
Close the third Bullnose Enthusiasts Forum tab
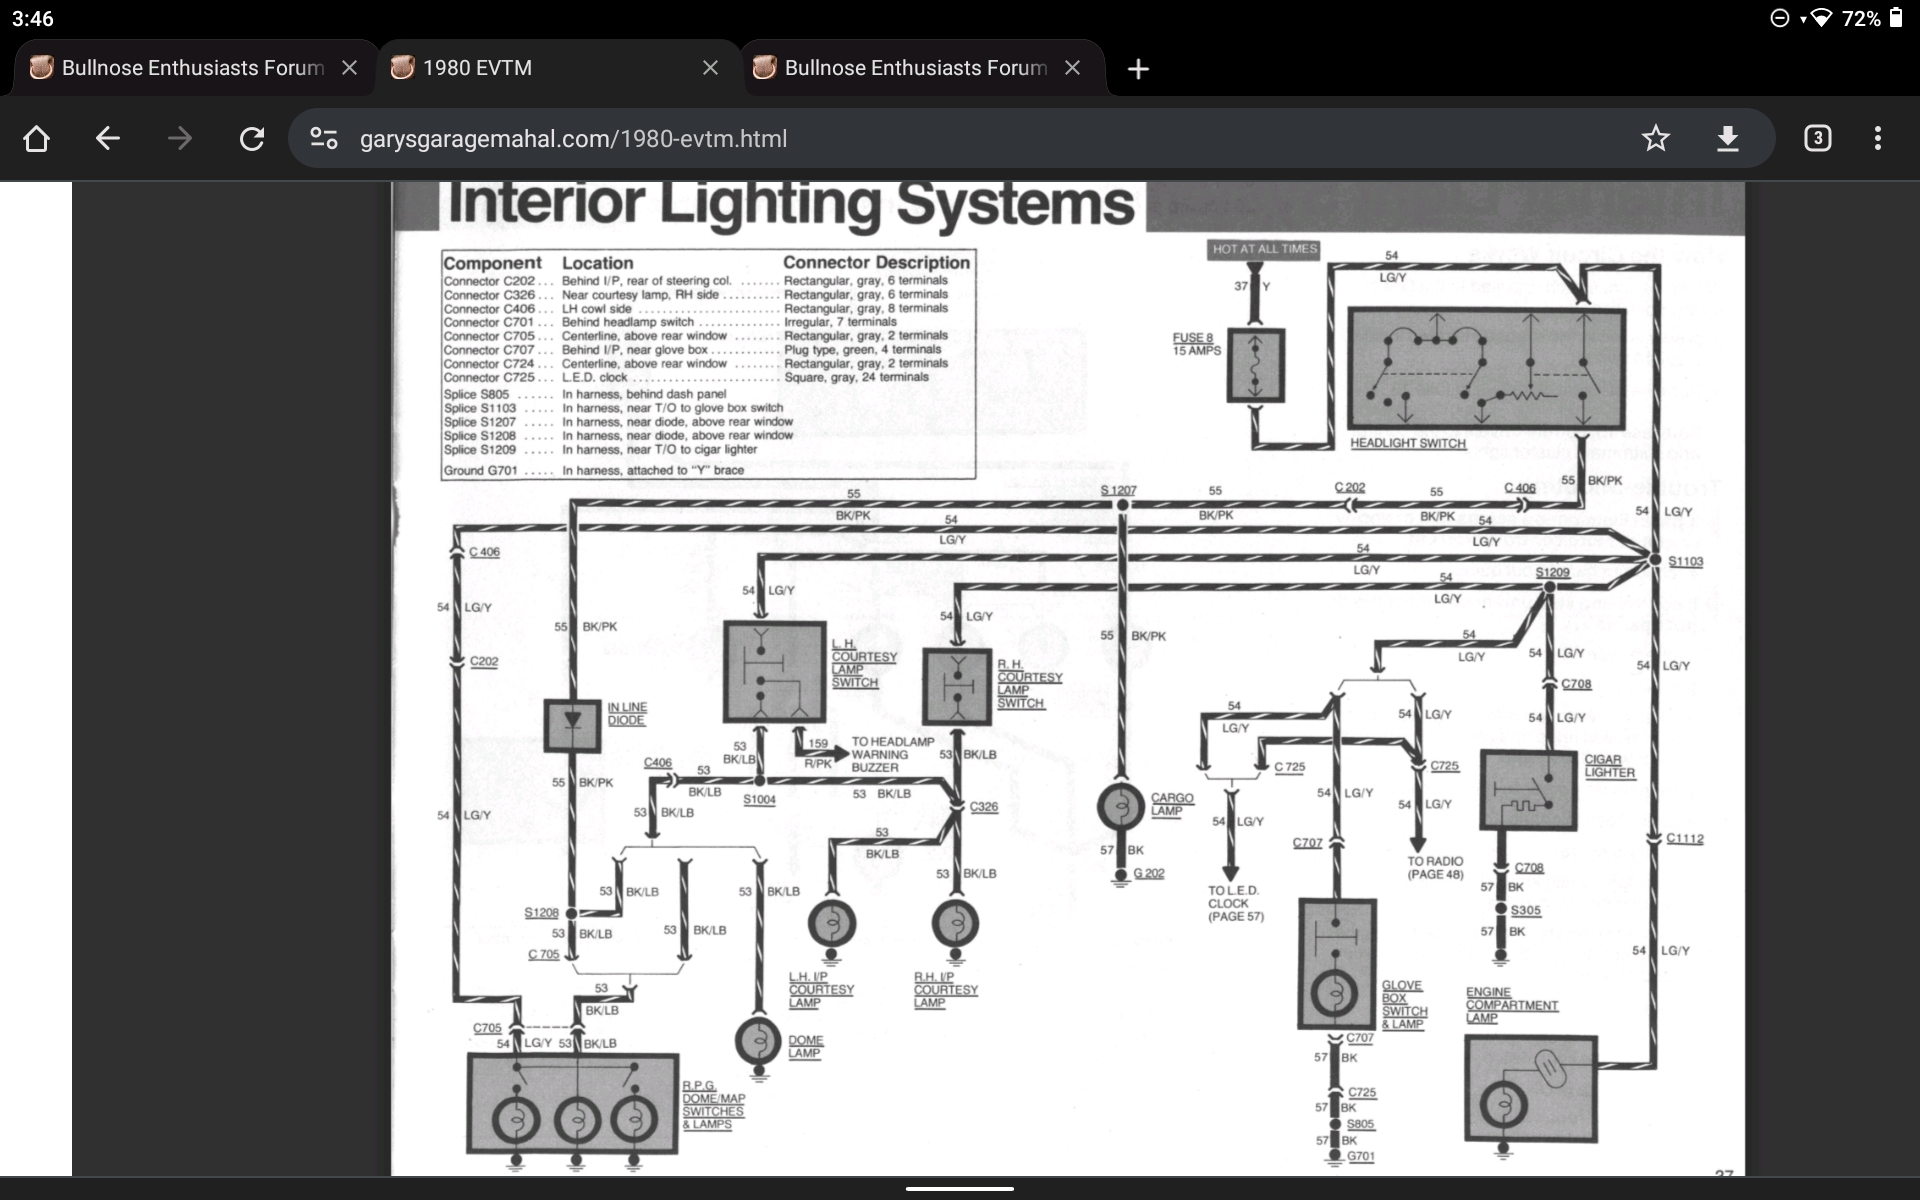click(1072, 68)
